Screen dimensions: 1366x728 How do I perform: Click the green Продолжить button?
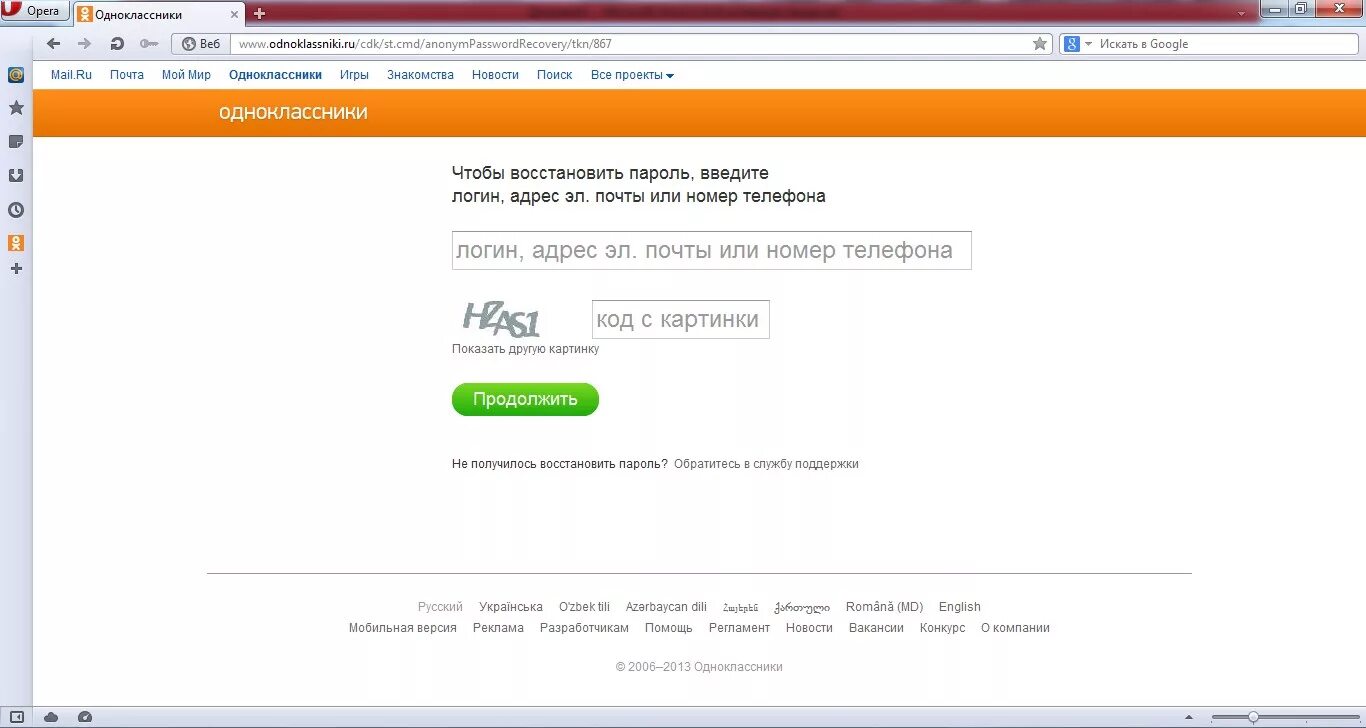click(x=525, y=399)
